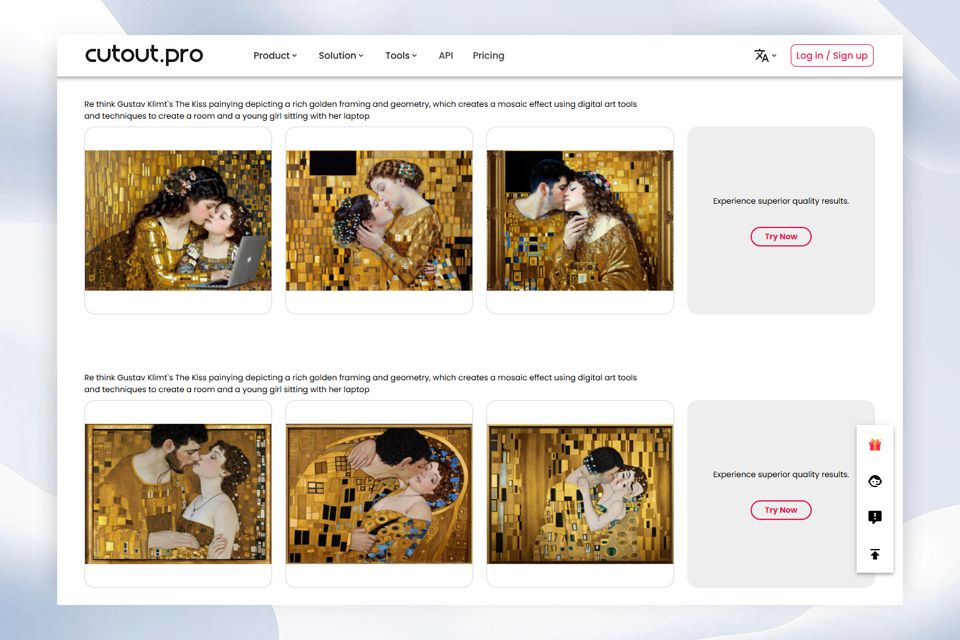Click Try Now in the lower results card
This screenshot has height=640, width=960.
click(x=781, y=510)
